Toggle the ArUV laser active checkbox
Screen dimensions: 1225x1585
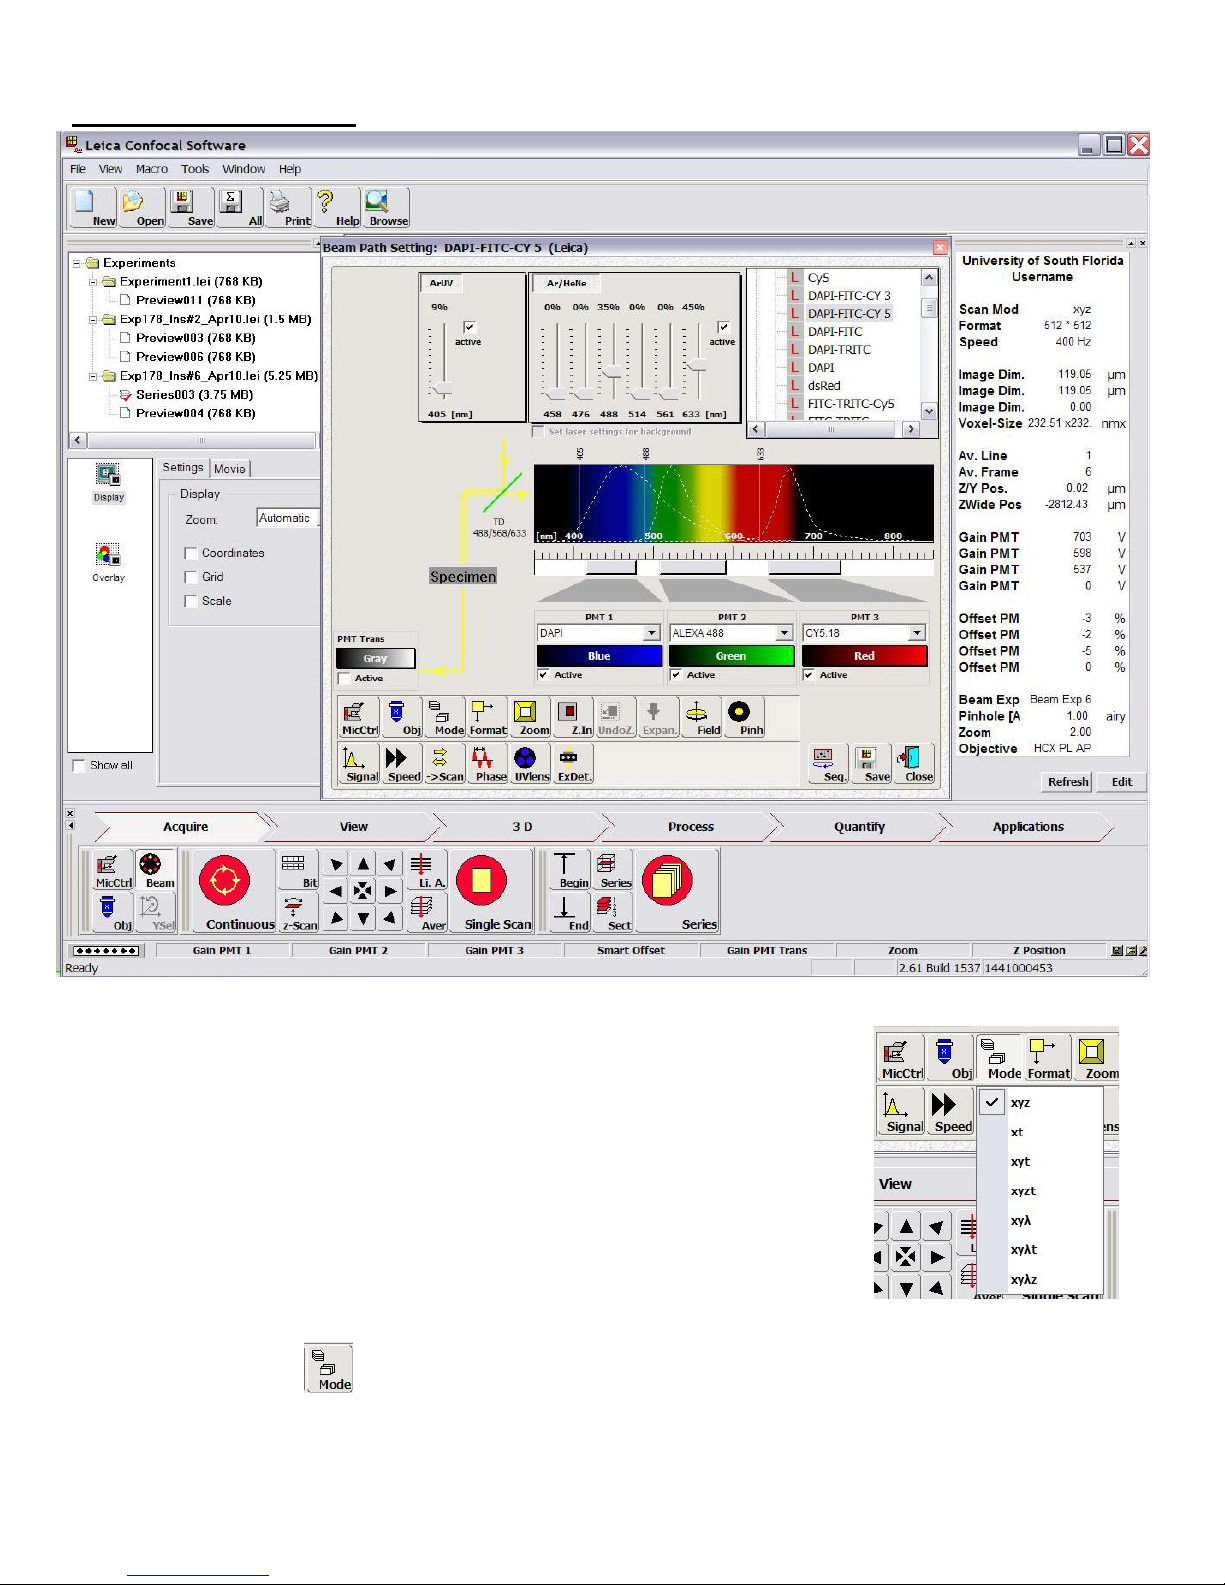click(470, 327)
